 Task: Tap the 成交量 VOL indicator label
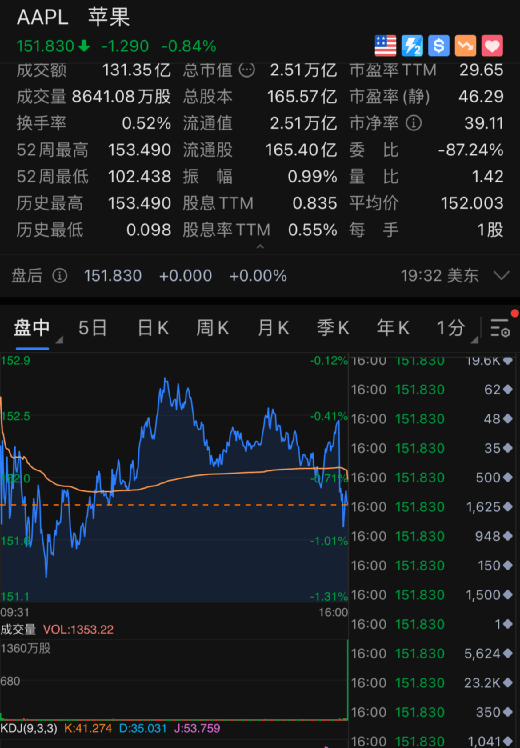click(57, 630)
